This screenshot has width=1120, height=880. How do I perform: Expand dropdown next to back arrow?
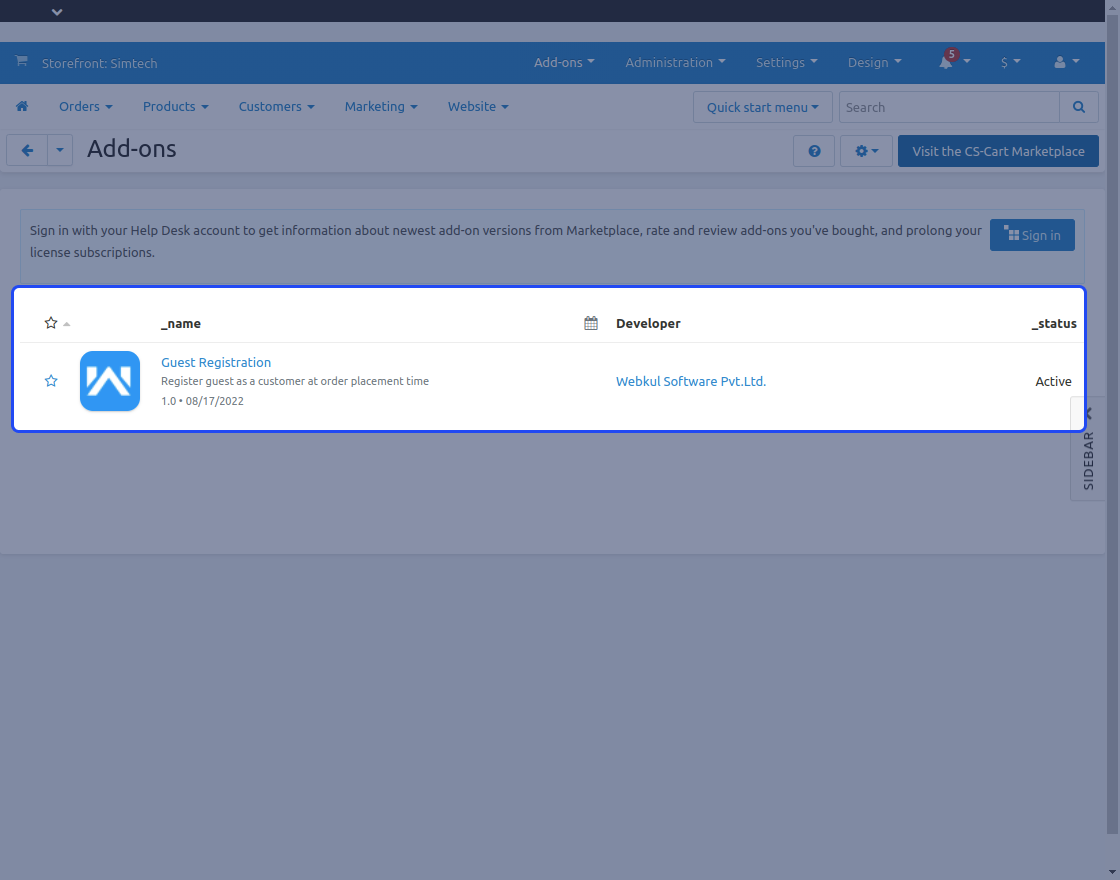click(60, 151)
